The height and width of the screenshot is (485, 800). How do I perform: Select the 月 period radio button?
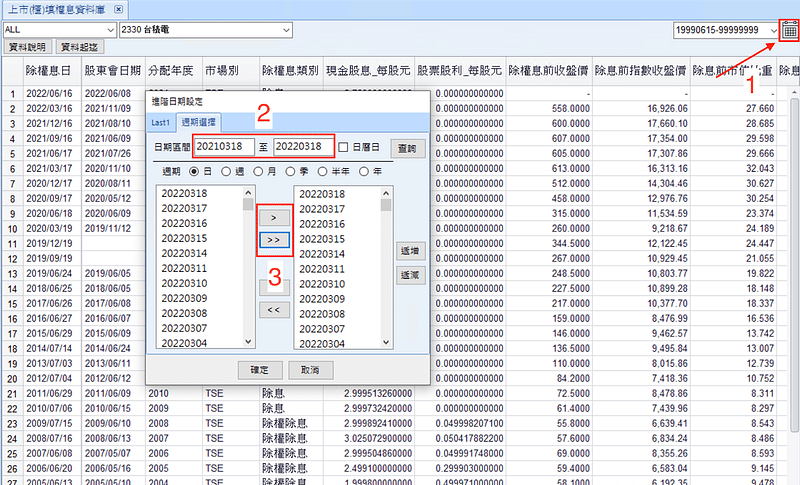click(x=259, y=171)
